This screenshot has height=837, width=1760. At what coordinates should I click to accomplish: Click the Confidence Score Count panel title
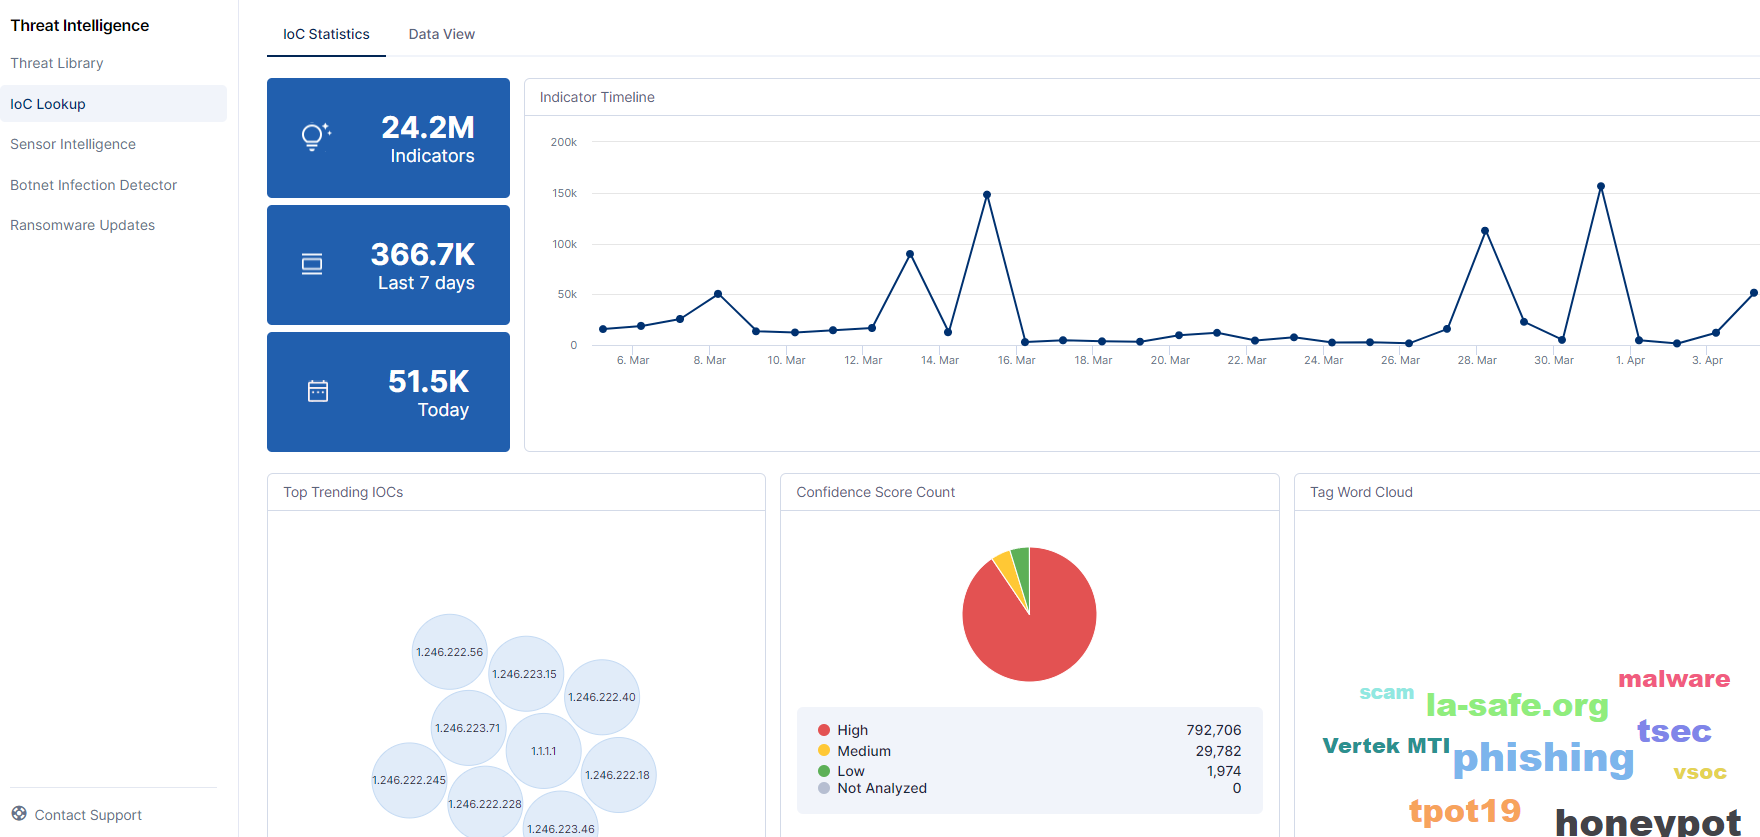point(875,492)
